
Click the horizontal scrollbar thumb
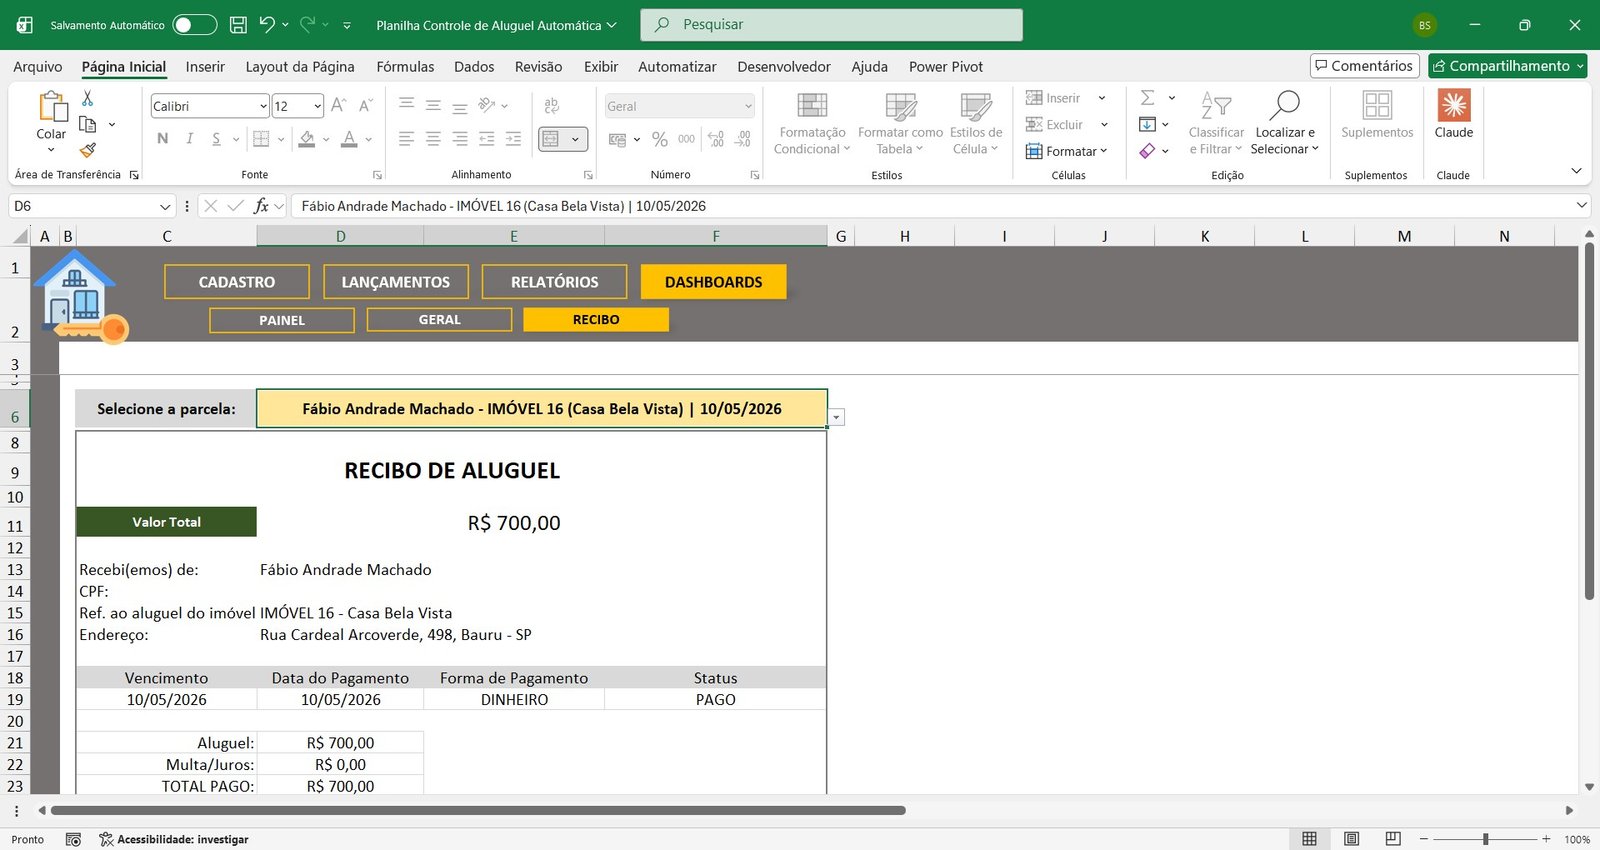478,810
